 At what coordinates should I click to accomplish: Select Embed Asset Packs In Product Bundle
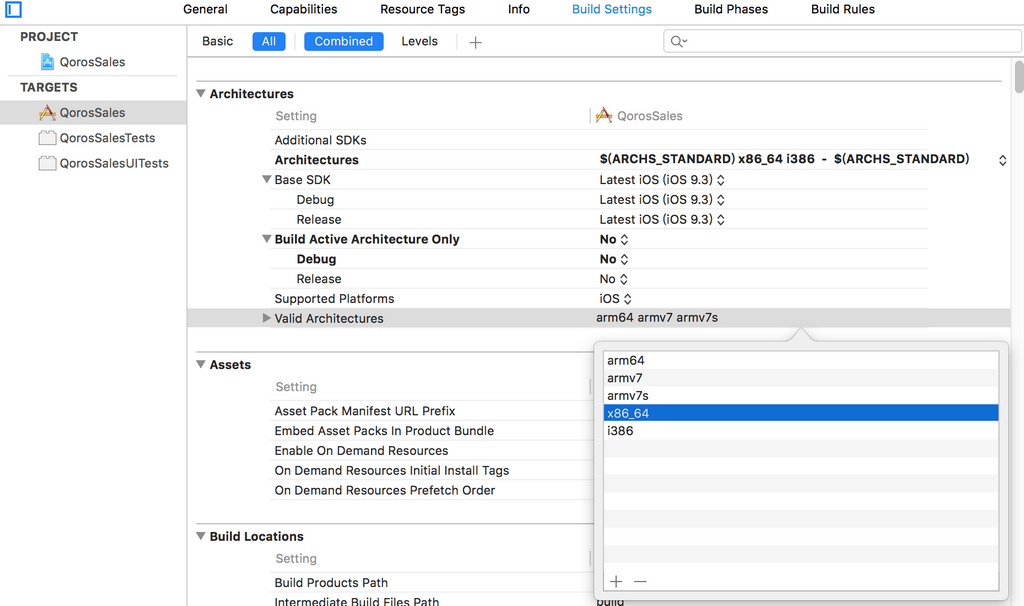click(x=384, y=430)
